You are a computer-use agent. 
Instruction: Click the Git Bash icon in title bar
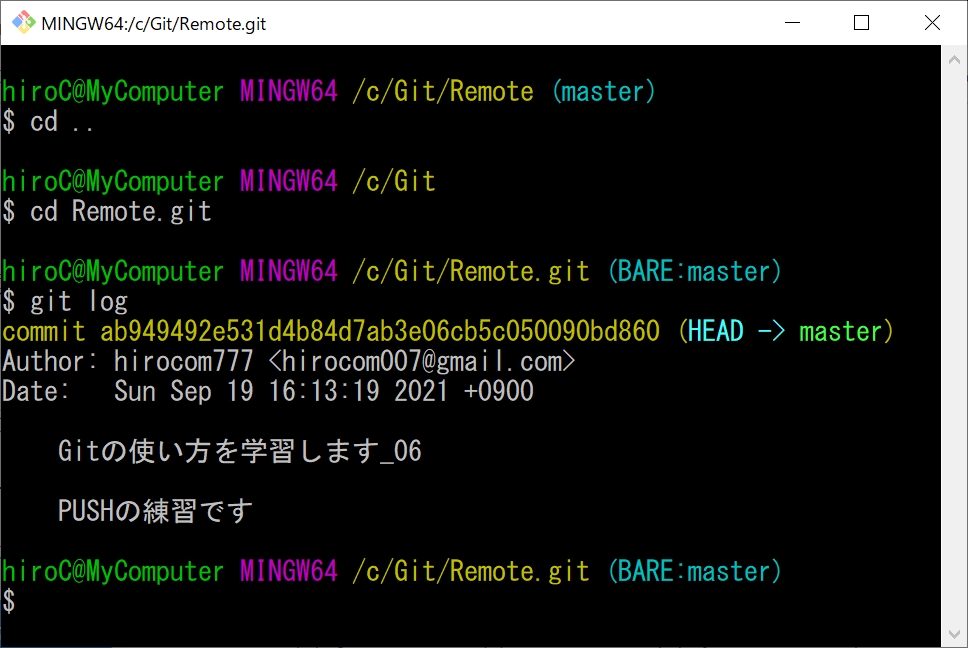pos(23,23)
